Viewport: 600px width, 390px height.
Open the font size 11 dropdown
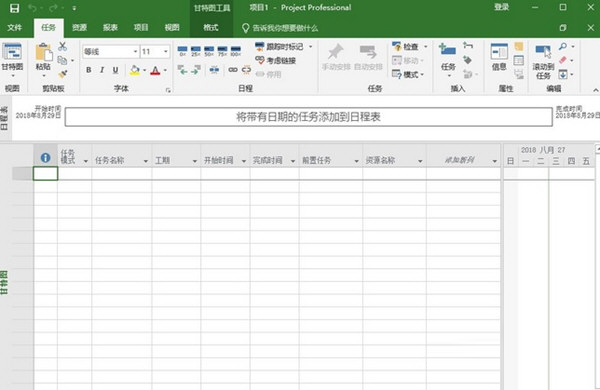166,51
